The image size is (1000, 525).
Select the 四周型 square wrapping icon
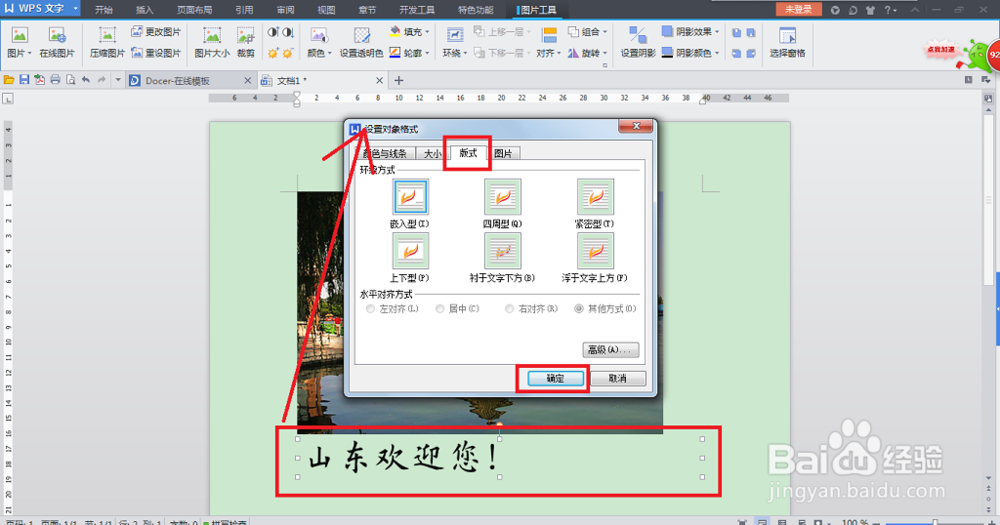click(503, 196)
